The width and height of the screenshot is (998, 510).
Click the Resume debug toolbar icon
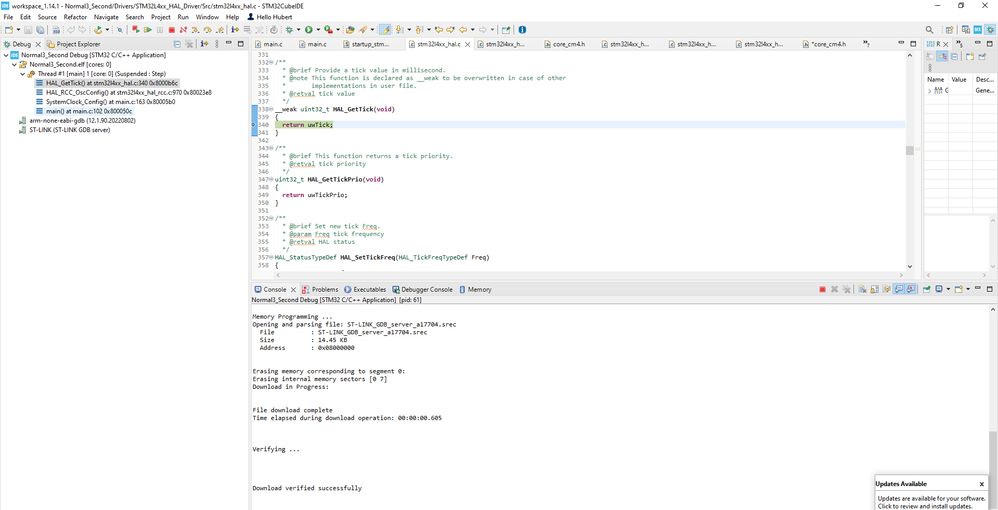(x=147, y=29)
